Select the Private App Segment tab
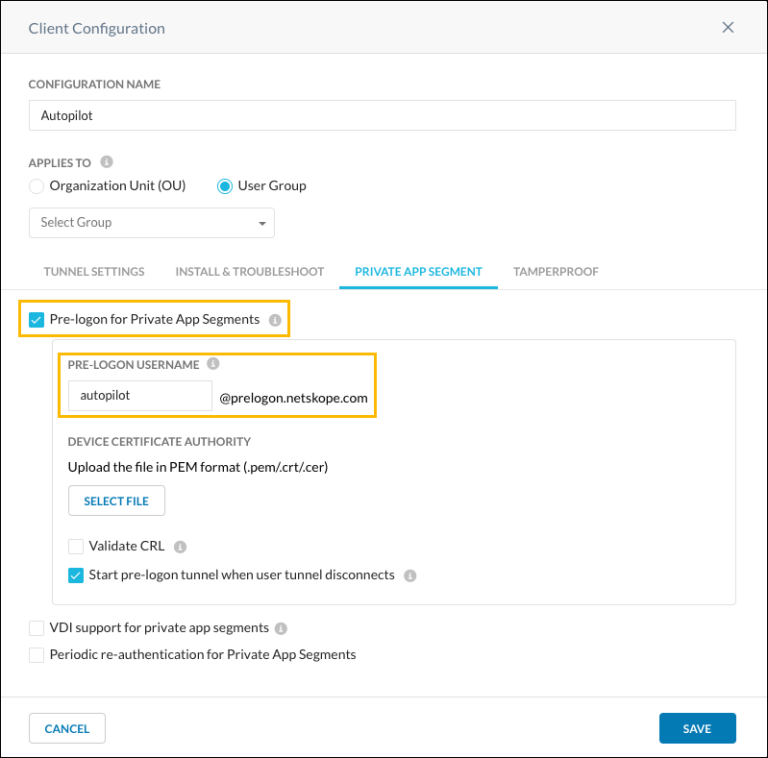 [418, 272]
